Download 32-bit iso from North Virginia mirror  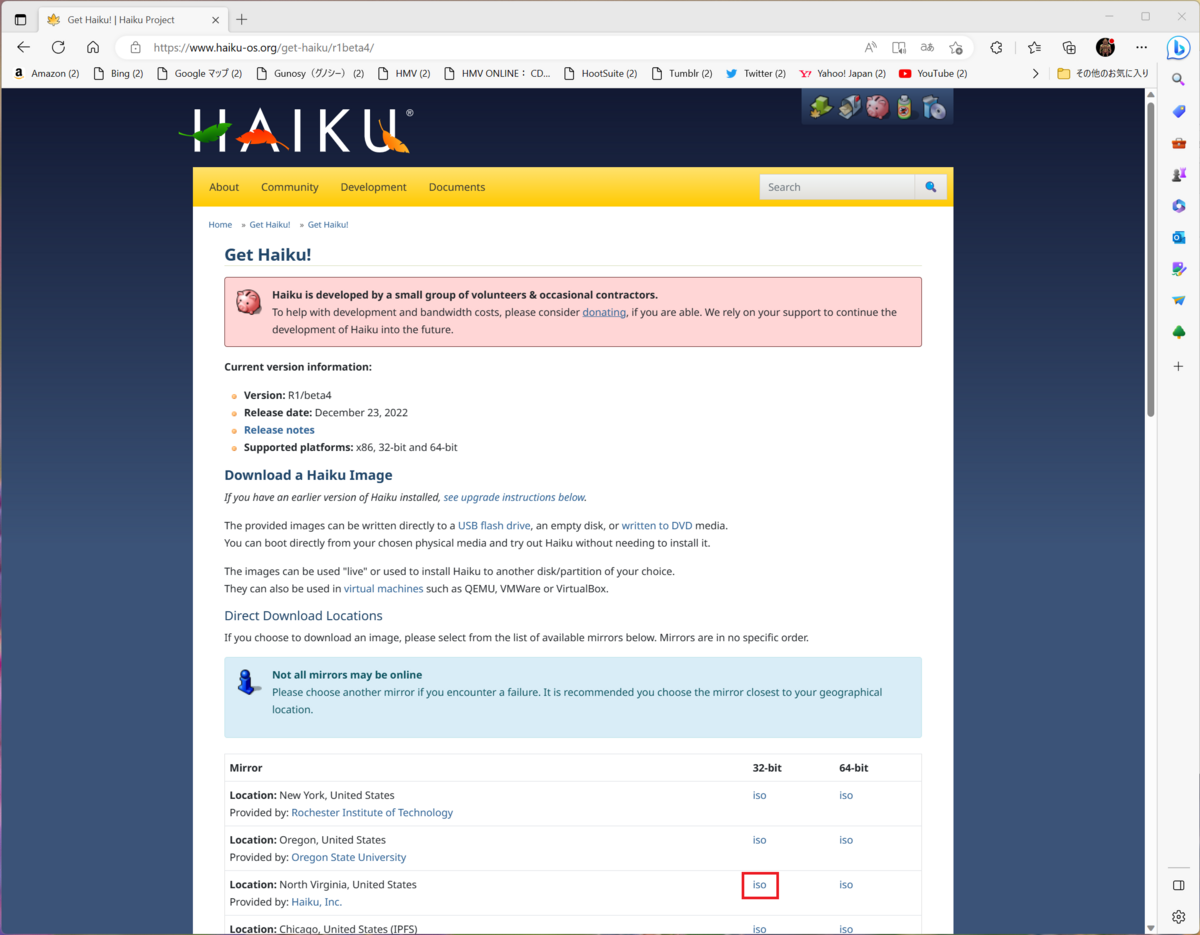point(760,885)
